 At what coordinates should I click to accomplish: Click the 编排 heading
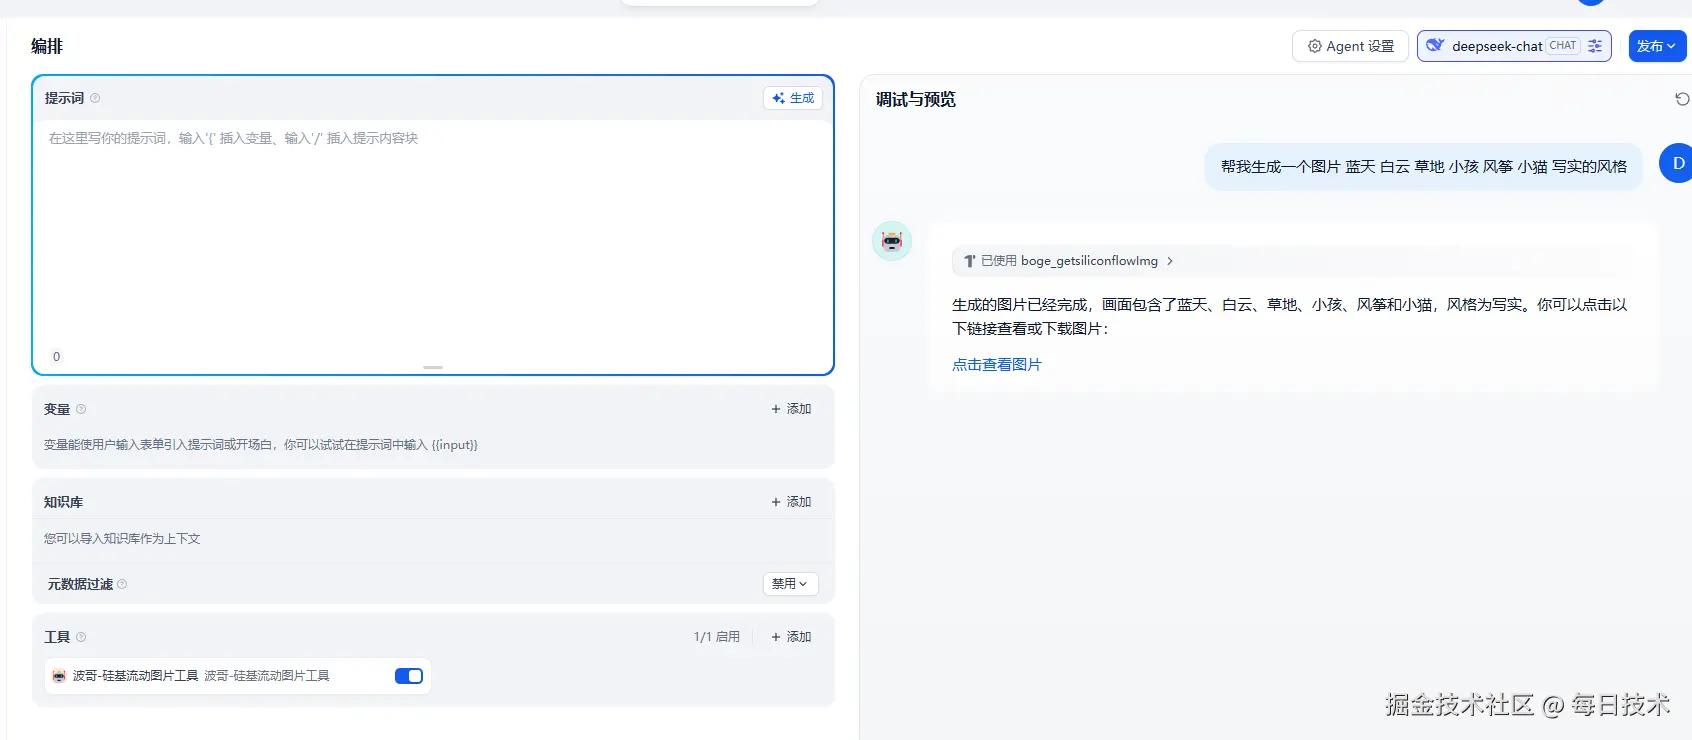coord(47,46)
